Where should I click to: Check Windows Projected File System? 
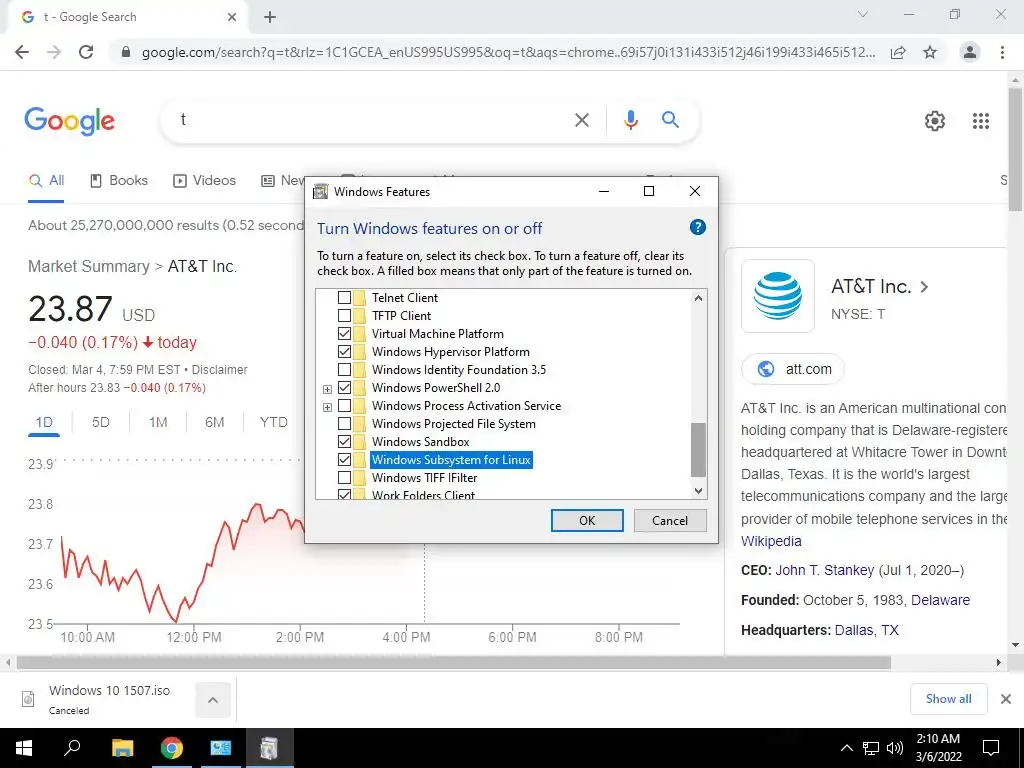click(344, 424)
